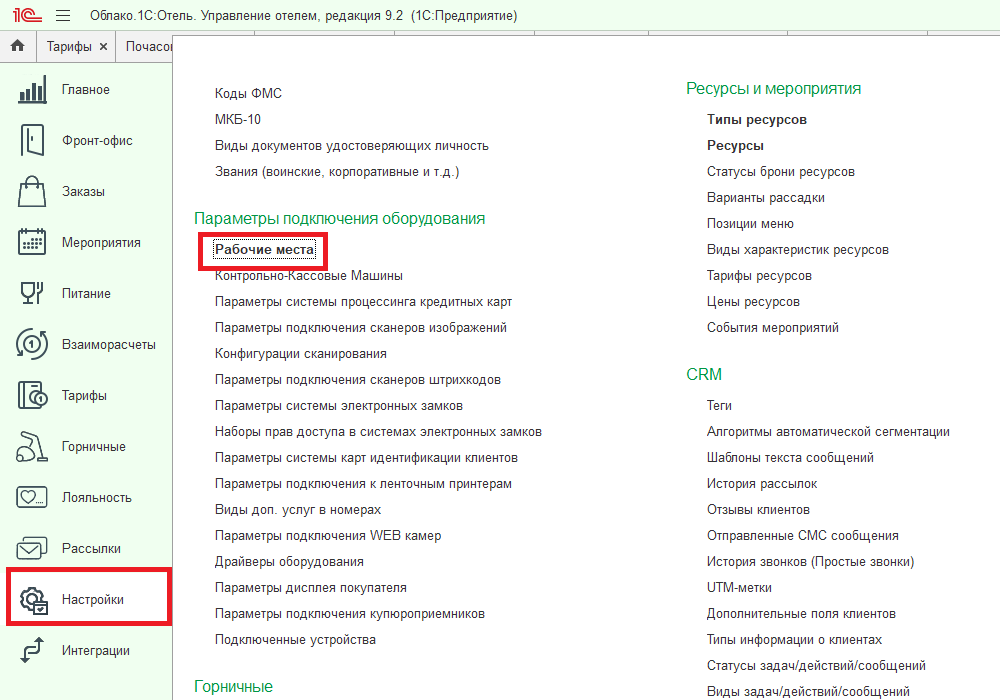Open История рассылок

click(x=762, y=485)
